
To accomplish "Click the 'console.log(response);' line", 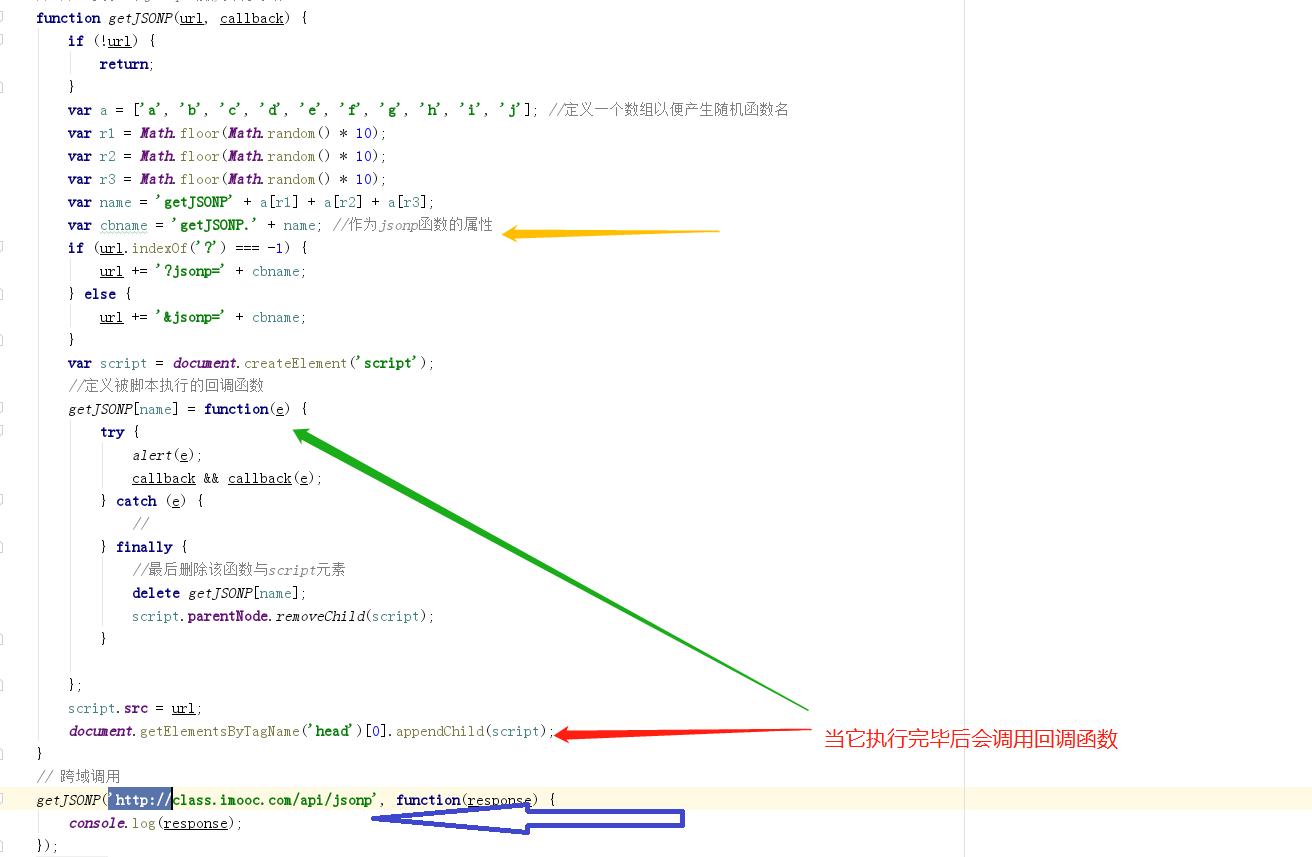I will [156, 823].
